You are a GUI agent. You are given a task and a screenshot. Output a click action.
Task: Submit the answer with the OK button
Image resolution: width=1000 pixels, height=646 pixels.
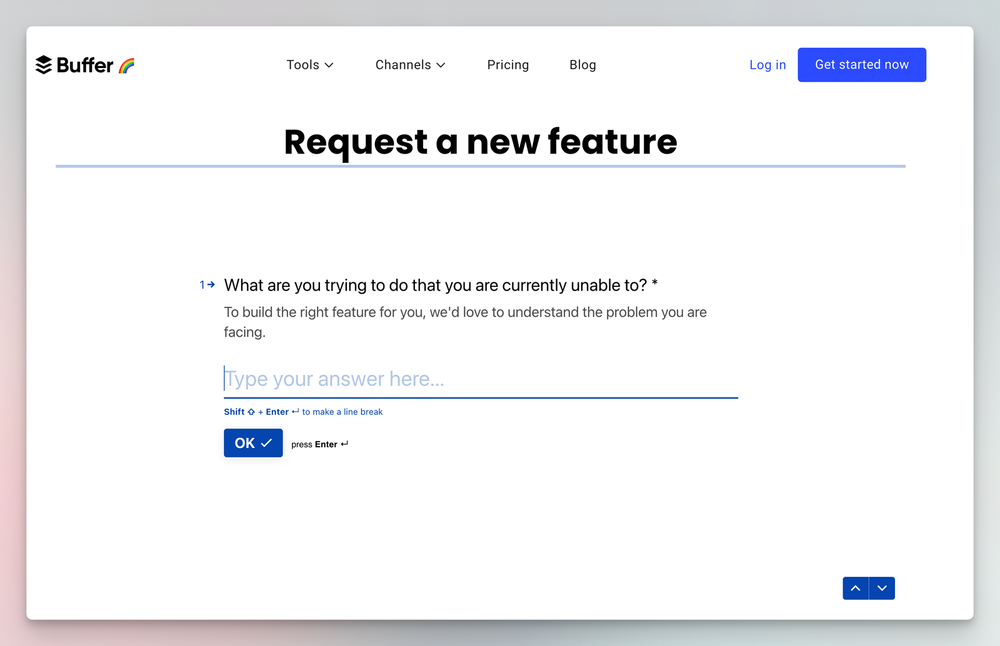point(253,442)
